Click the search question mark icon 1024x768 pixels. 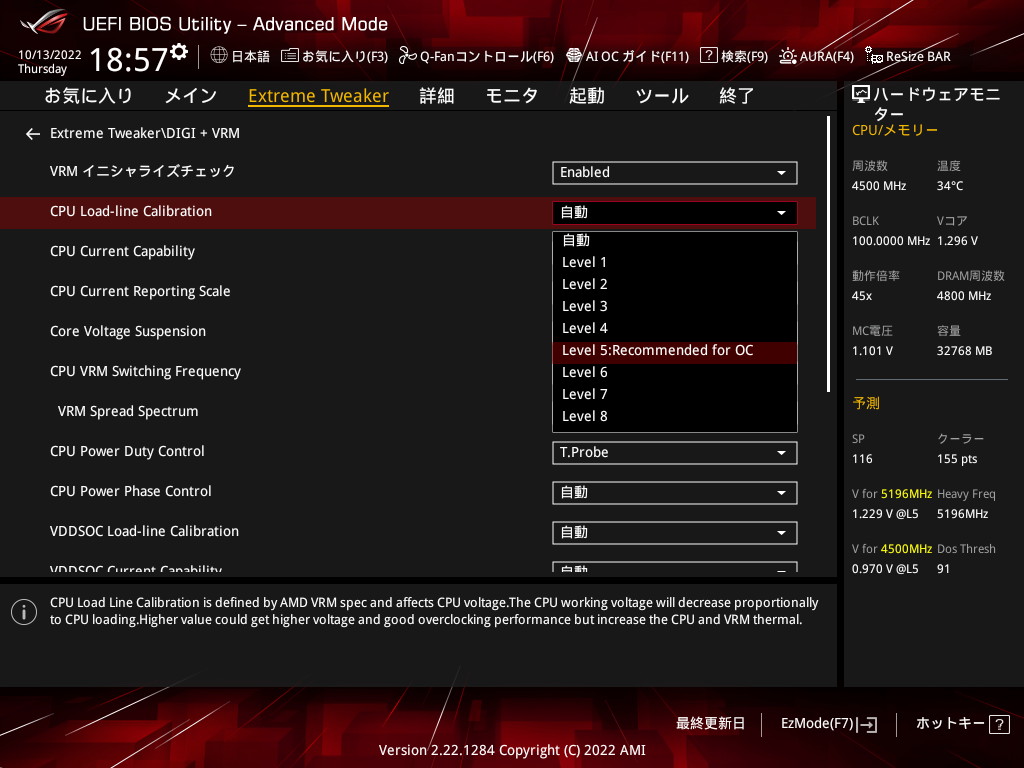pos(709,56)
